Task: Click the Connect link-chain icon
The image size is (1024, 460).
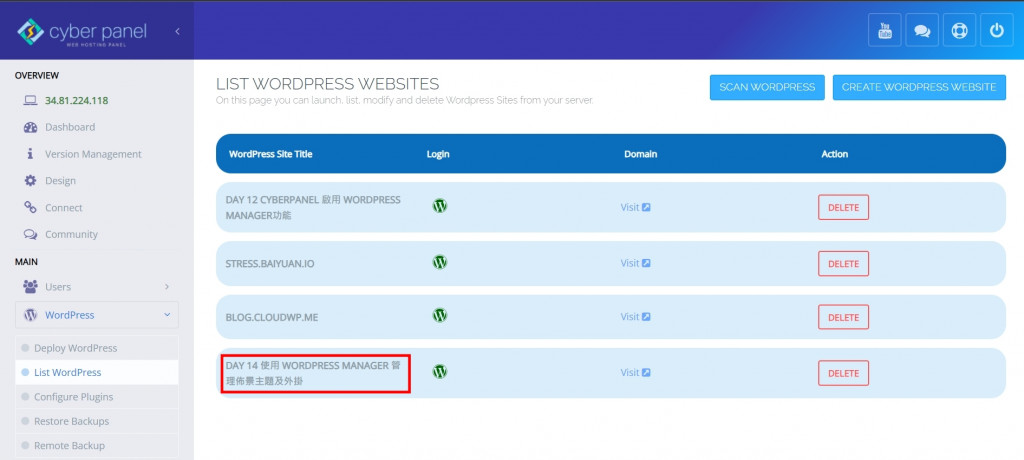Action: tap(30, 207)
